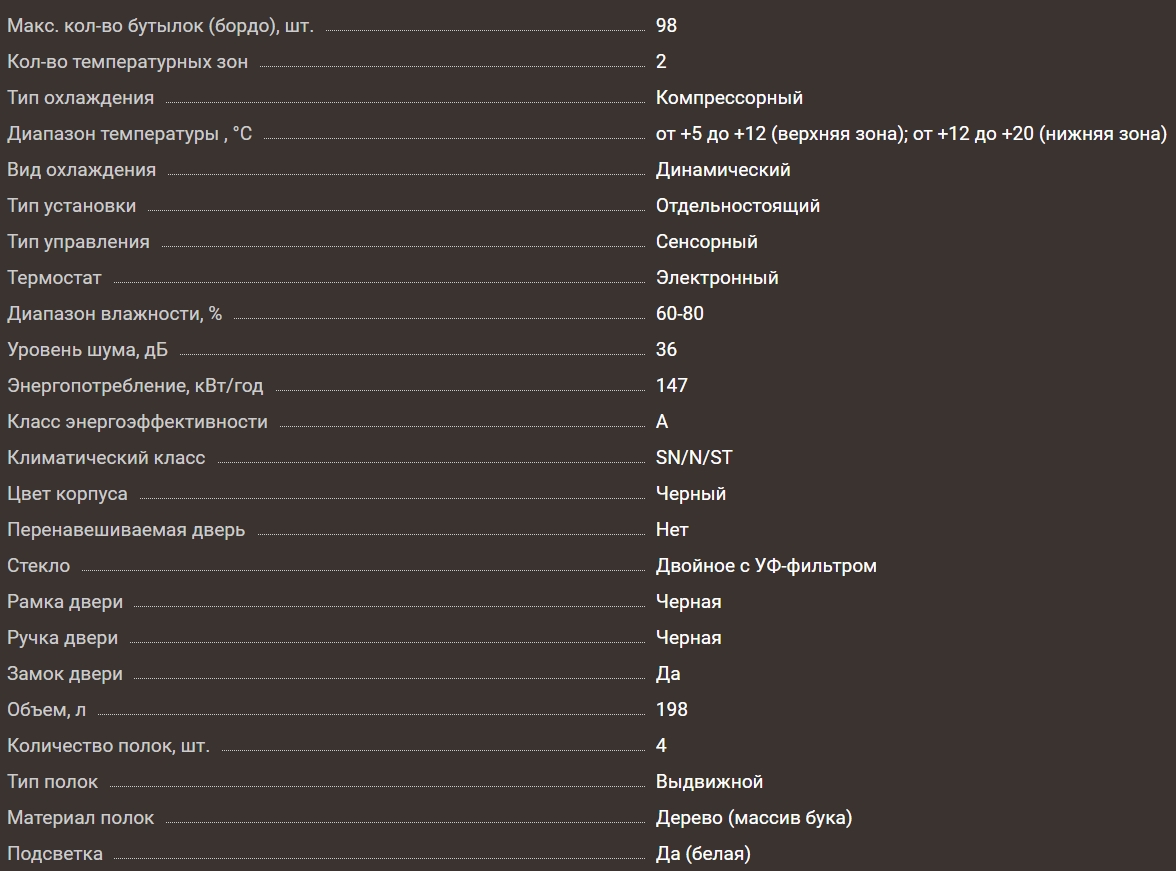Click the climate class value SN/N/ST

pos(694,458)
